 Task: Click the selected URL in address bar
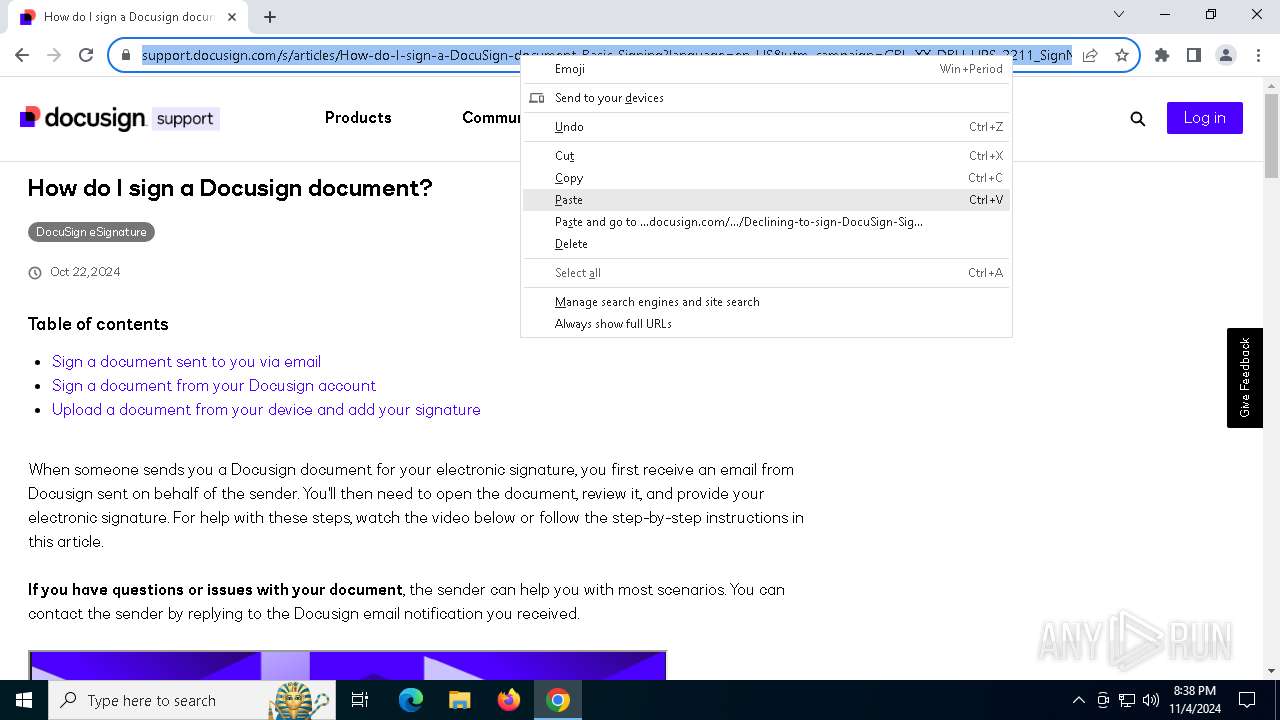606,55
